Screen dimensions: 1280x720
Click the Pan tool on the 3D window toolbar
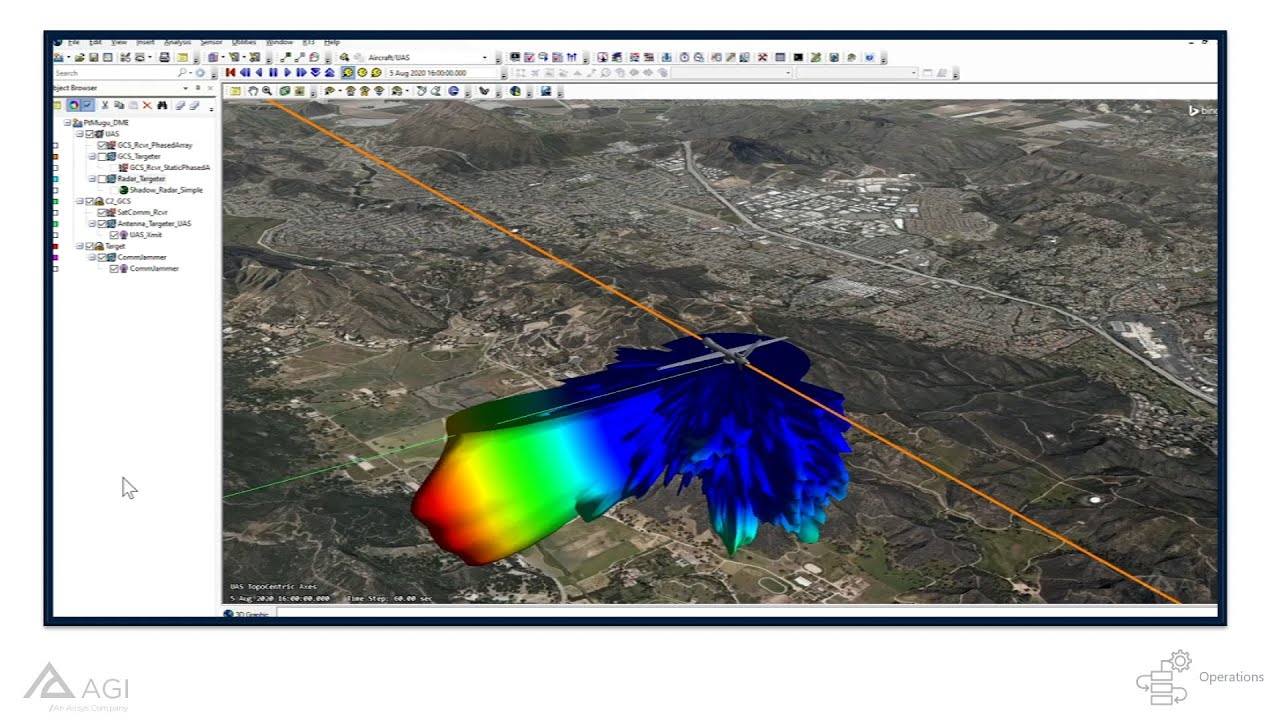252,91
